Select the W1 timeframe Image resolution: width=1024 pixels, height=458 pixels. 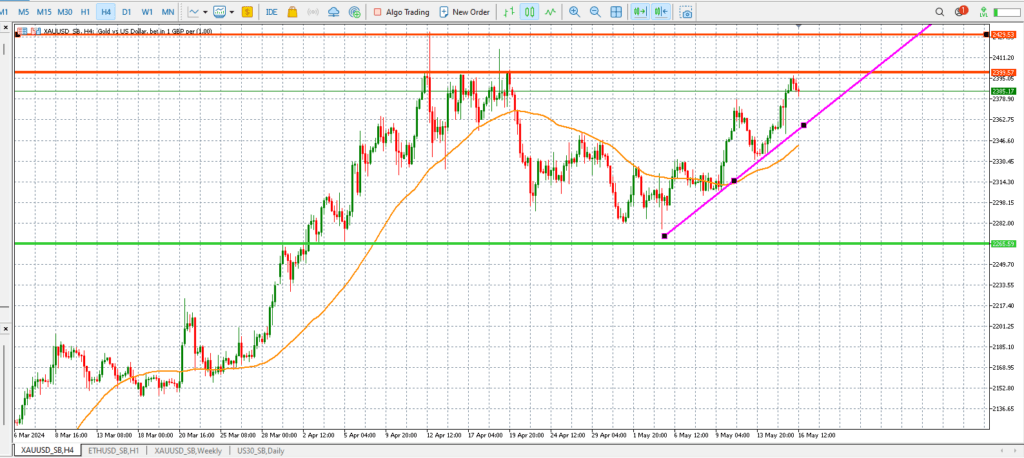(x=148, y=12)
